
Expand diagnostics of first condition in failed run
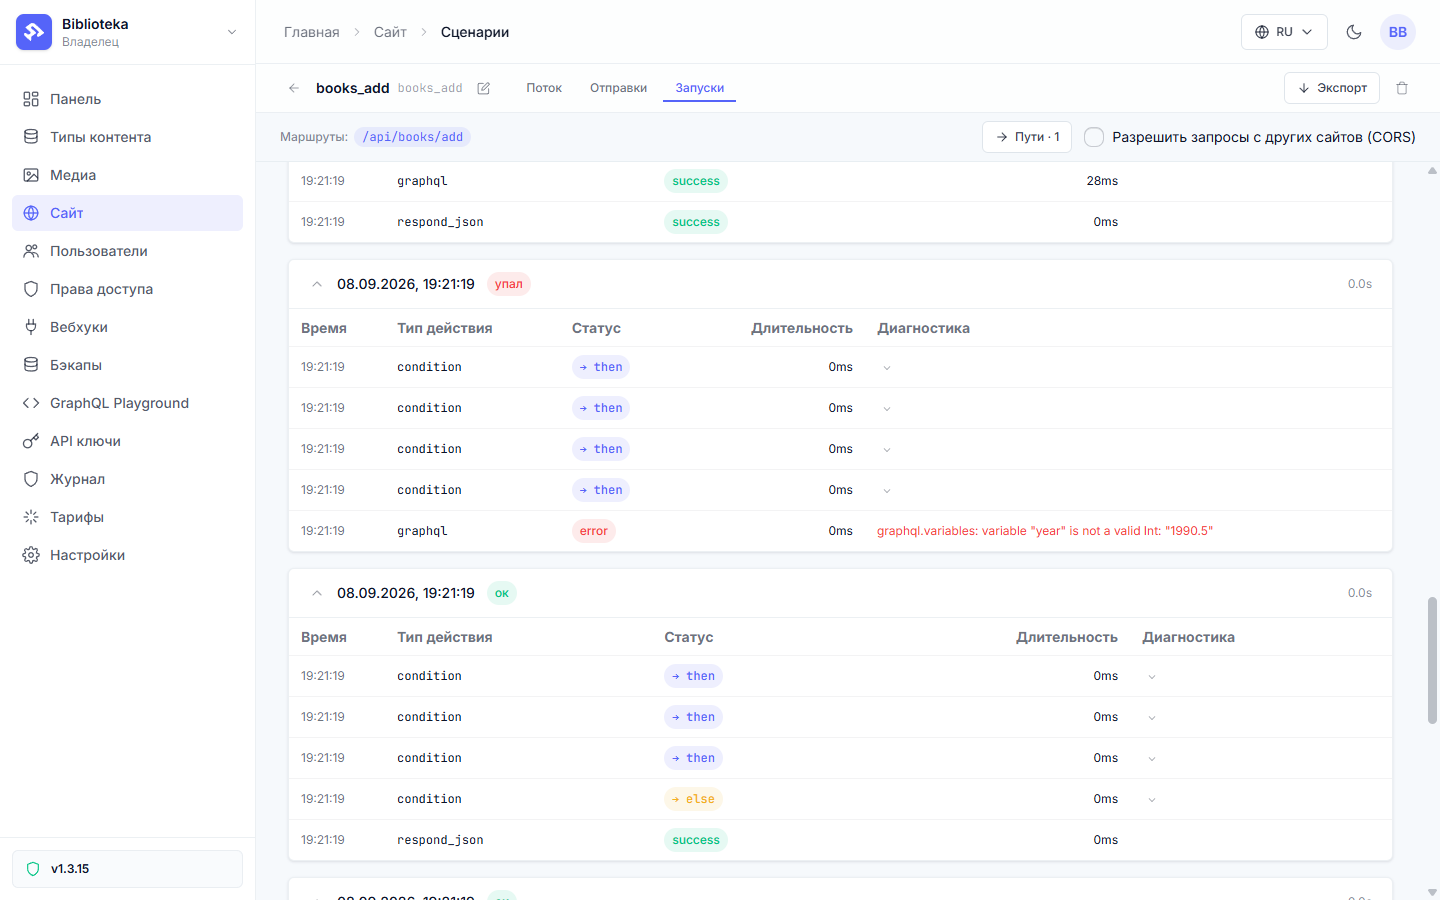[x=887, y=368]
